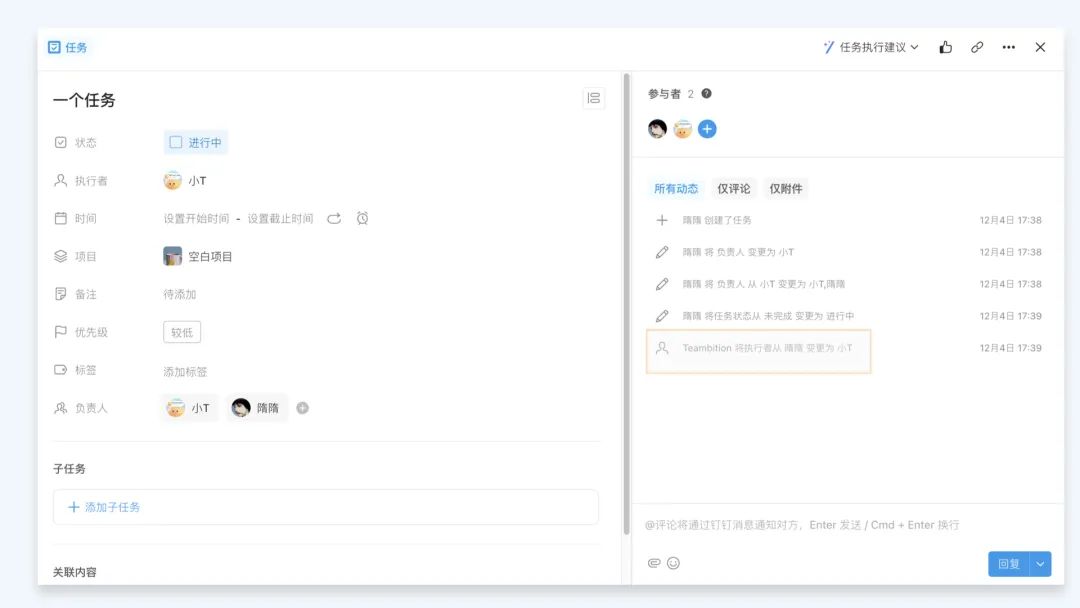This screenshot has height=608, width=1080.
Task: Close the task dialog
Action: [1040, 47]
